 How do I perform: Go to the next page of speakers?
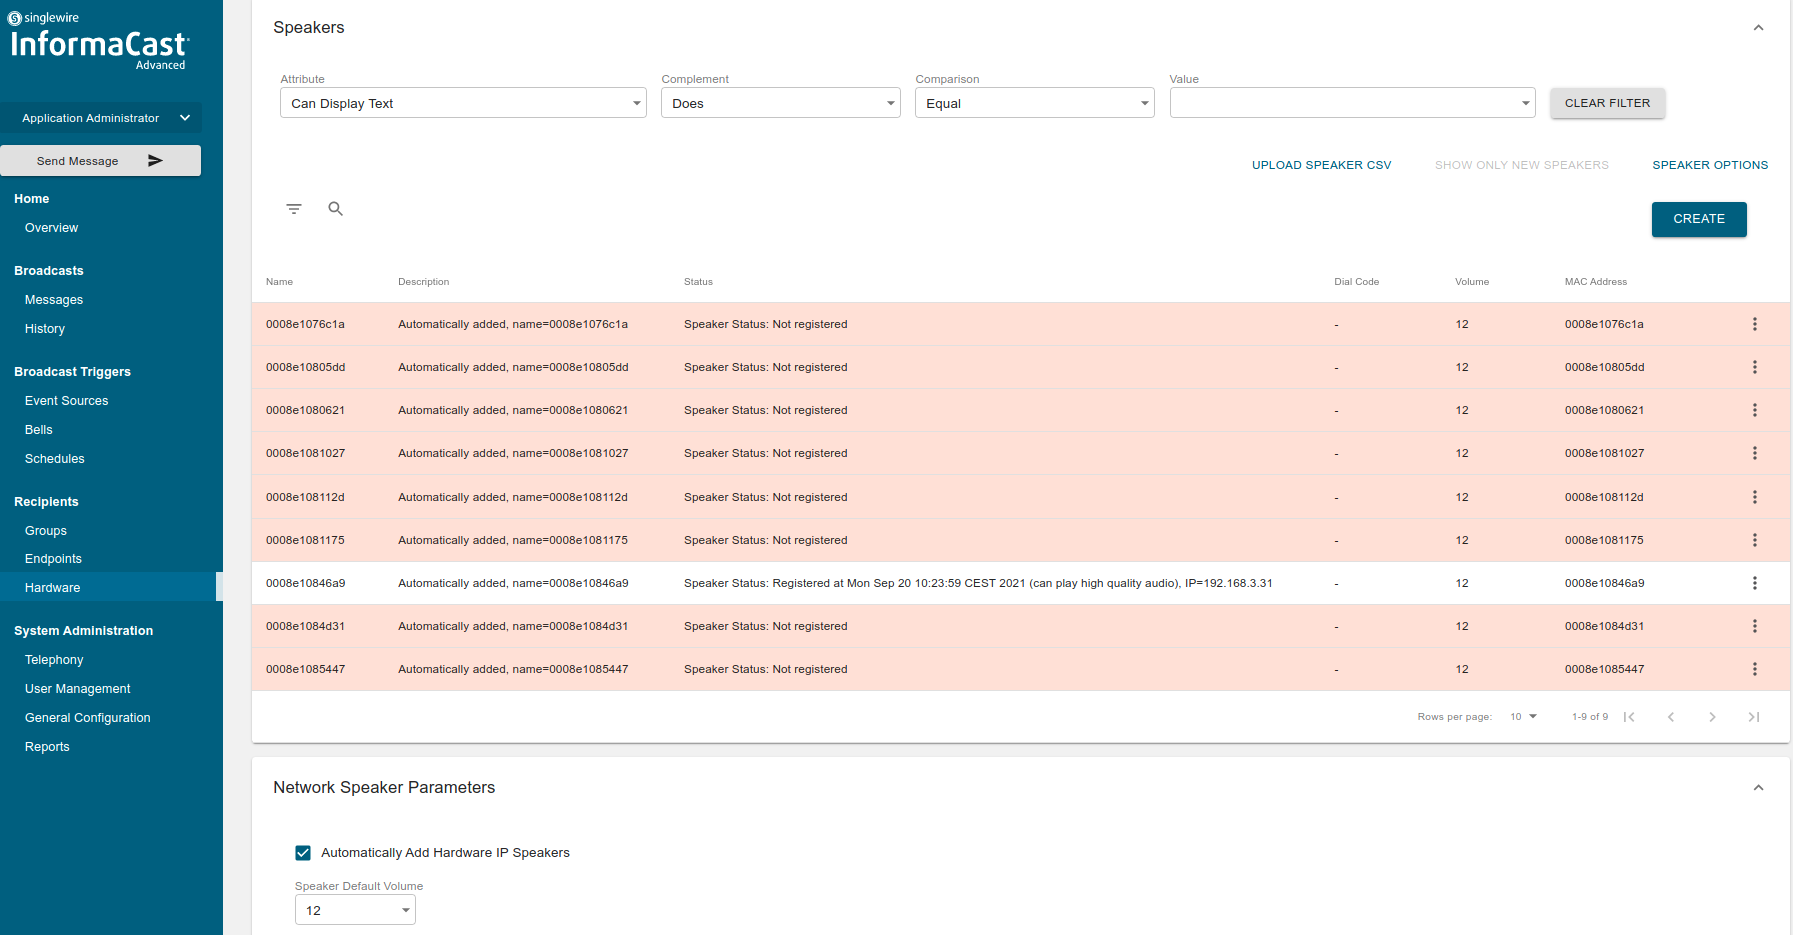click(1712, 717)
